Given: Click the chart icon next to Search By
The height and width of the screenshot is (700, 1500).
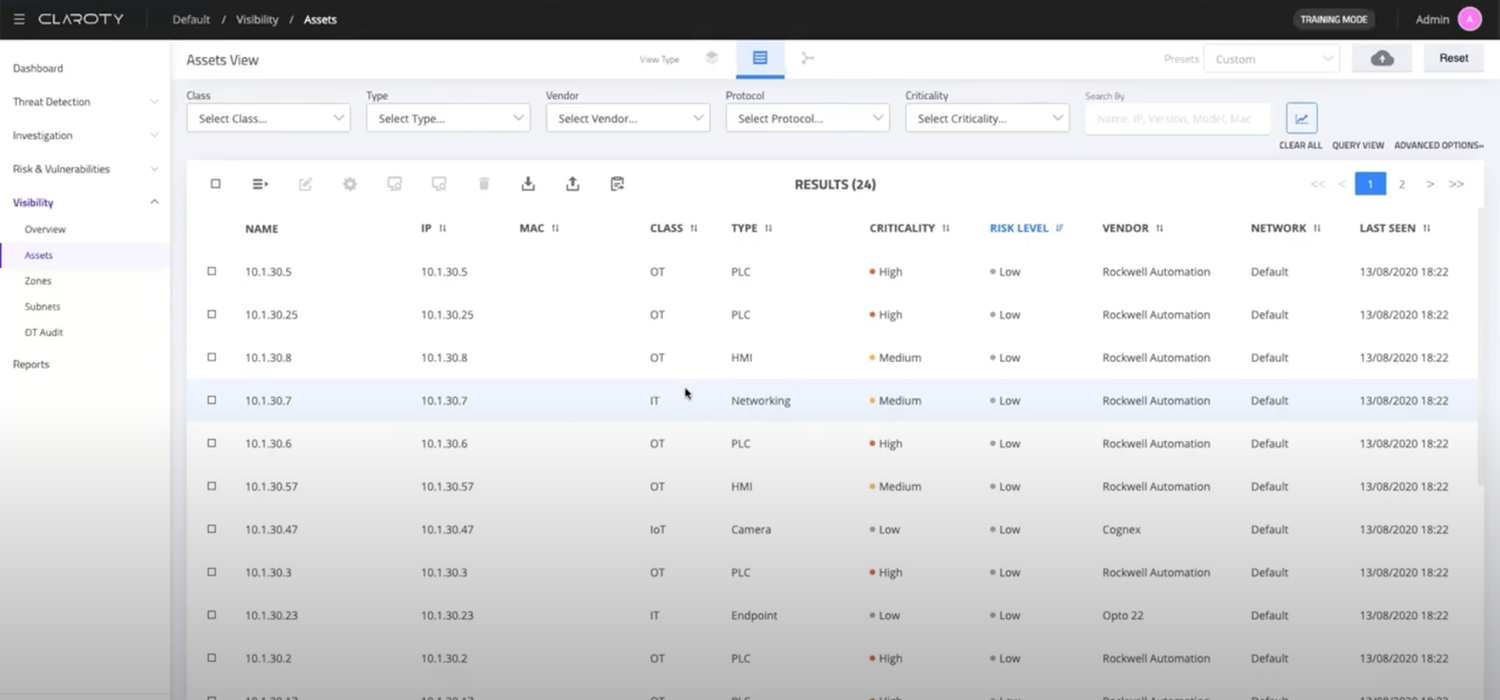Looking at the screenshot, I should point(1301,118).
